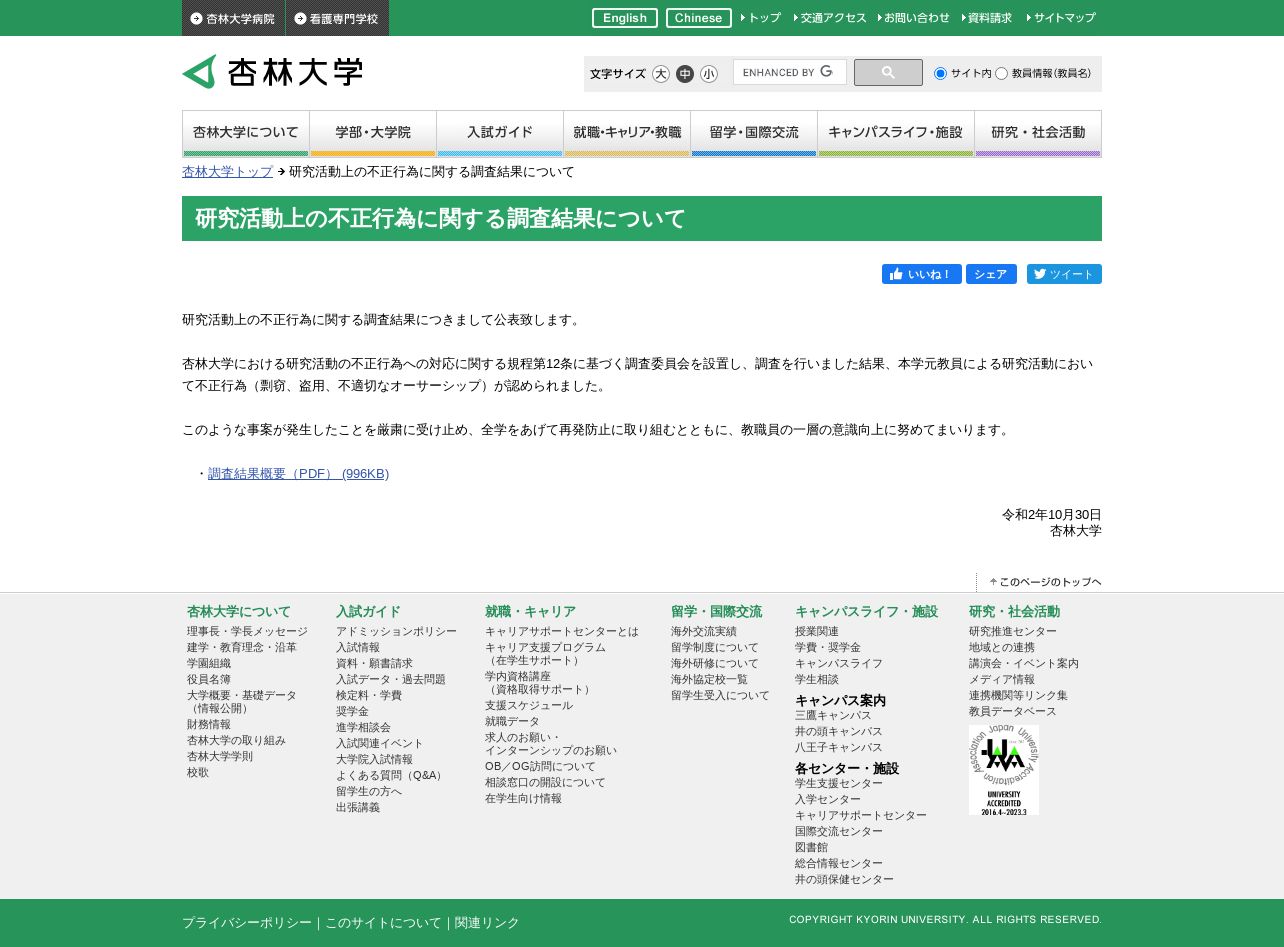This screenshot has width=1284, height=947.
Task: Open 留学生受入について footer link
Action: point(720,696)
